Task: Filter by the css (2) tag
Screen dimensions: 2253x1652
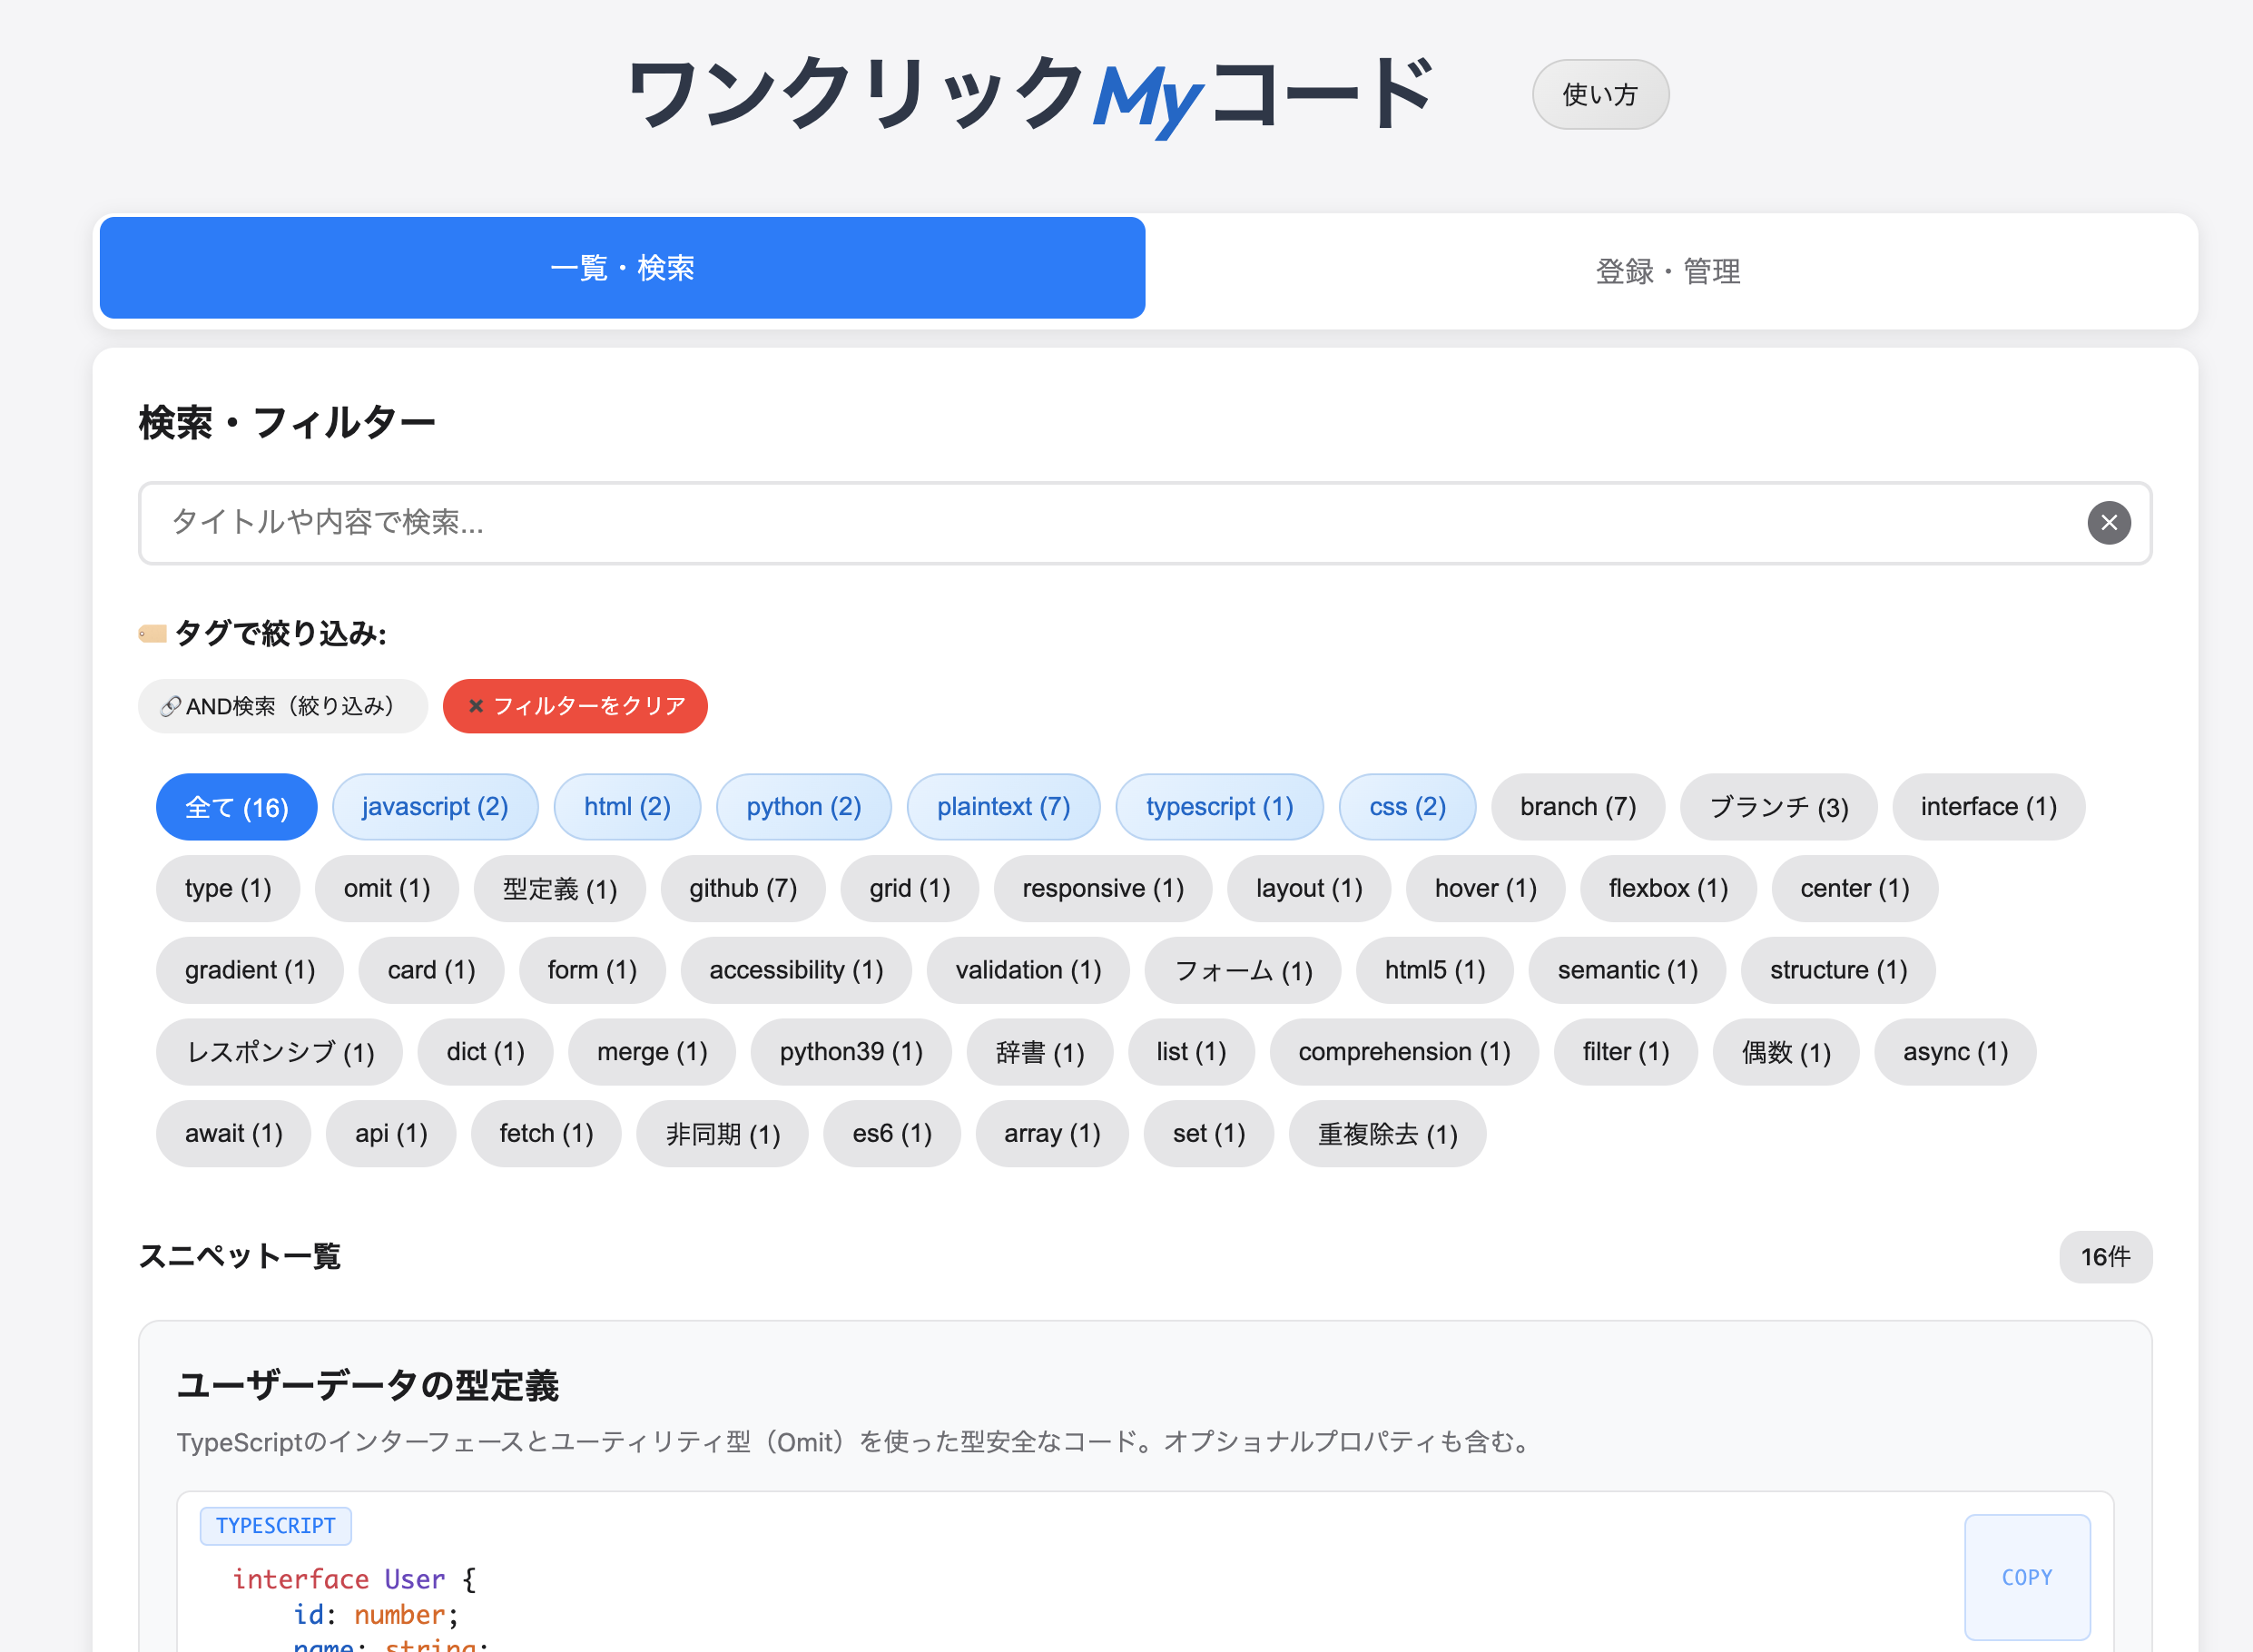Action: click(1407, 807)
